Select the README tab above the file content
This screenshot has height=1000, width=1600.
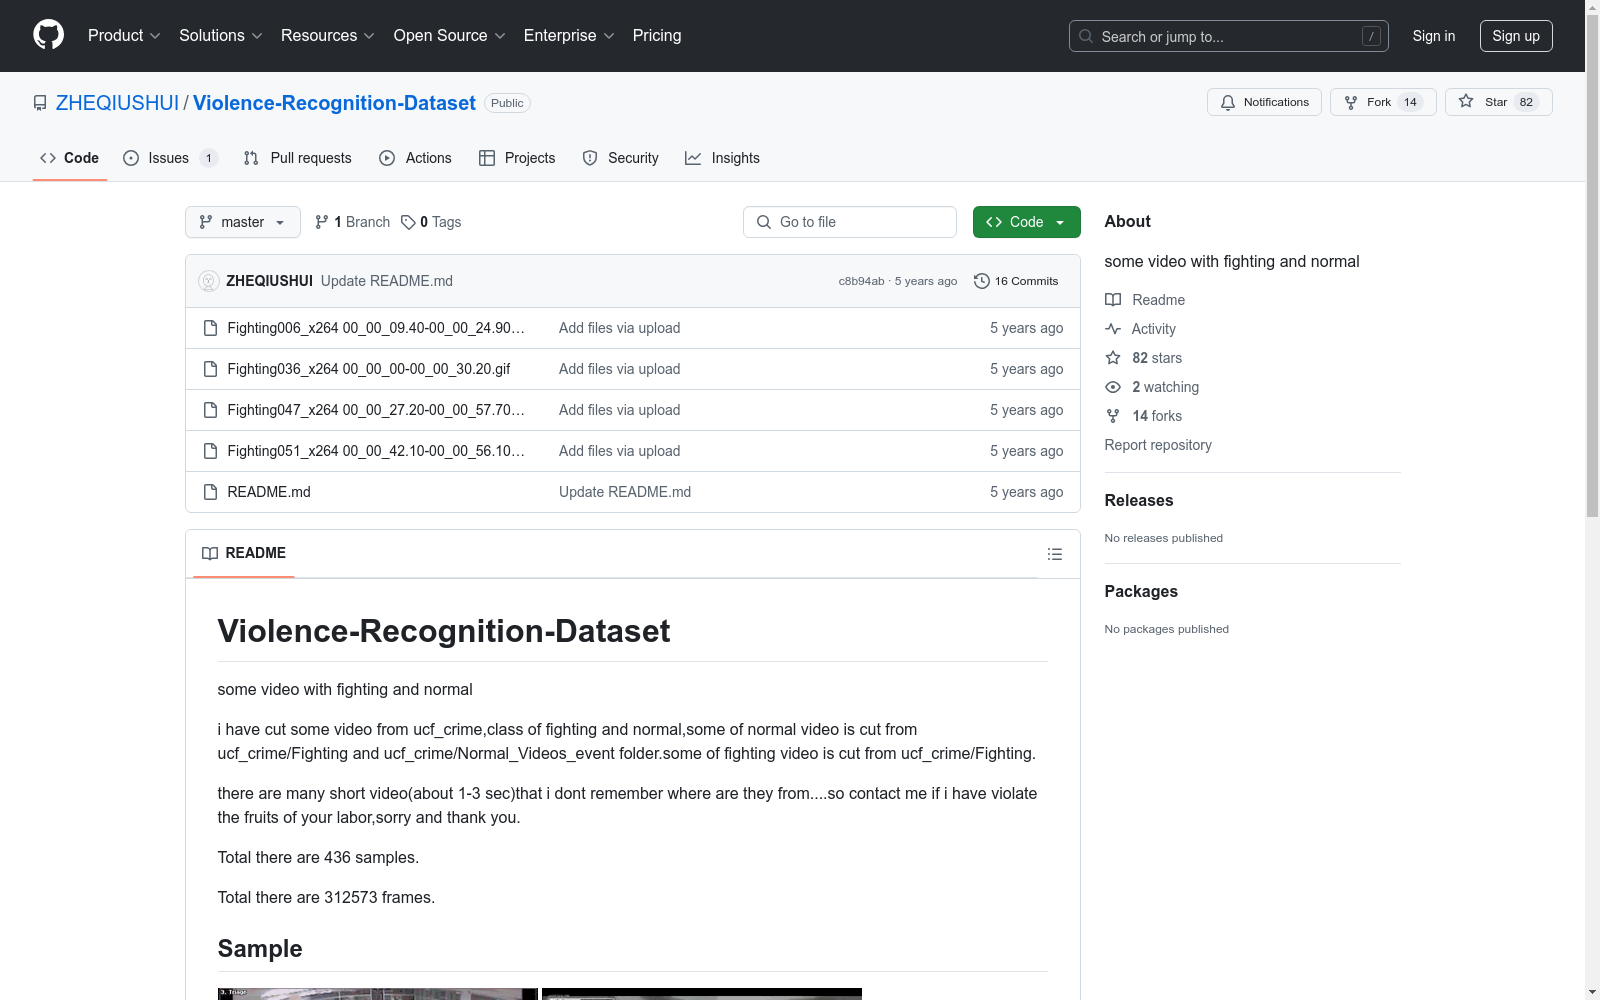[244, 553]
